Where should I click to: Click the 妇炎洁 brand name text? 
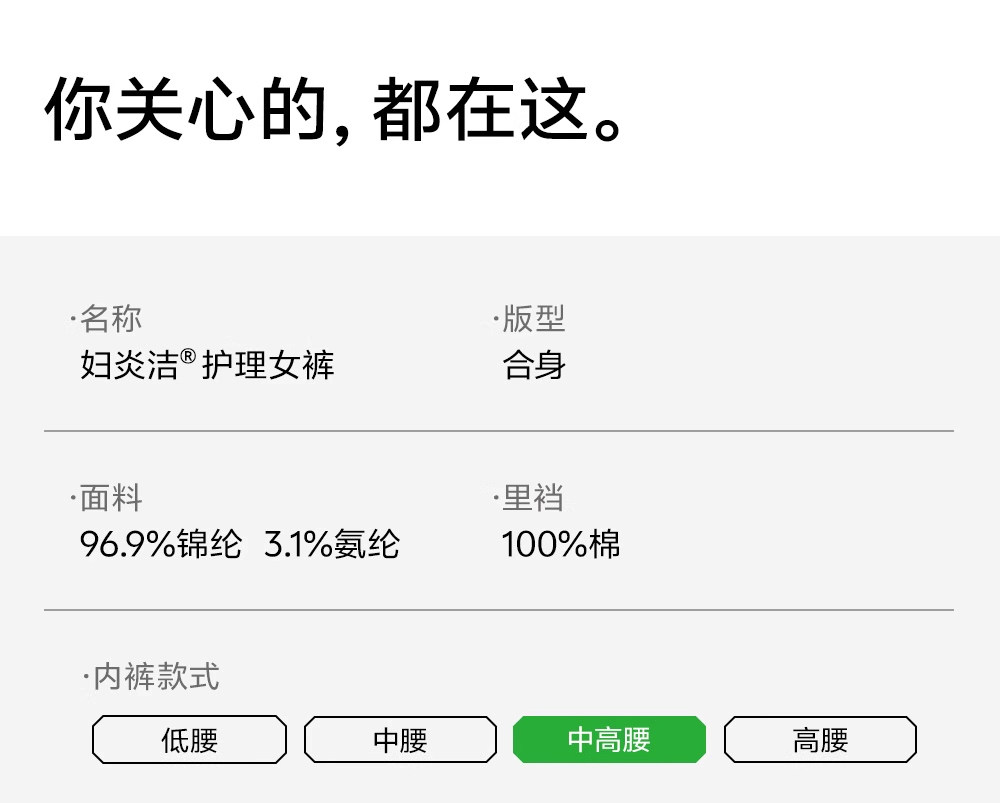point(128,365)
